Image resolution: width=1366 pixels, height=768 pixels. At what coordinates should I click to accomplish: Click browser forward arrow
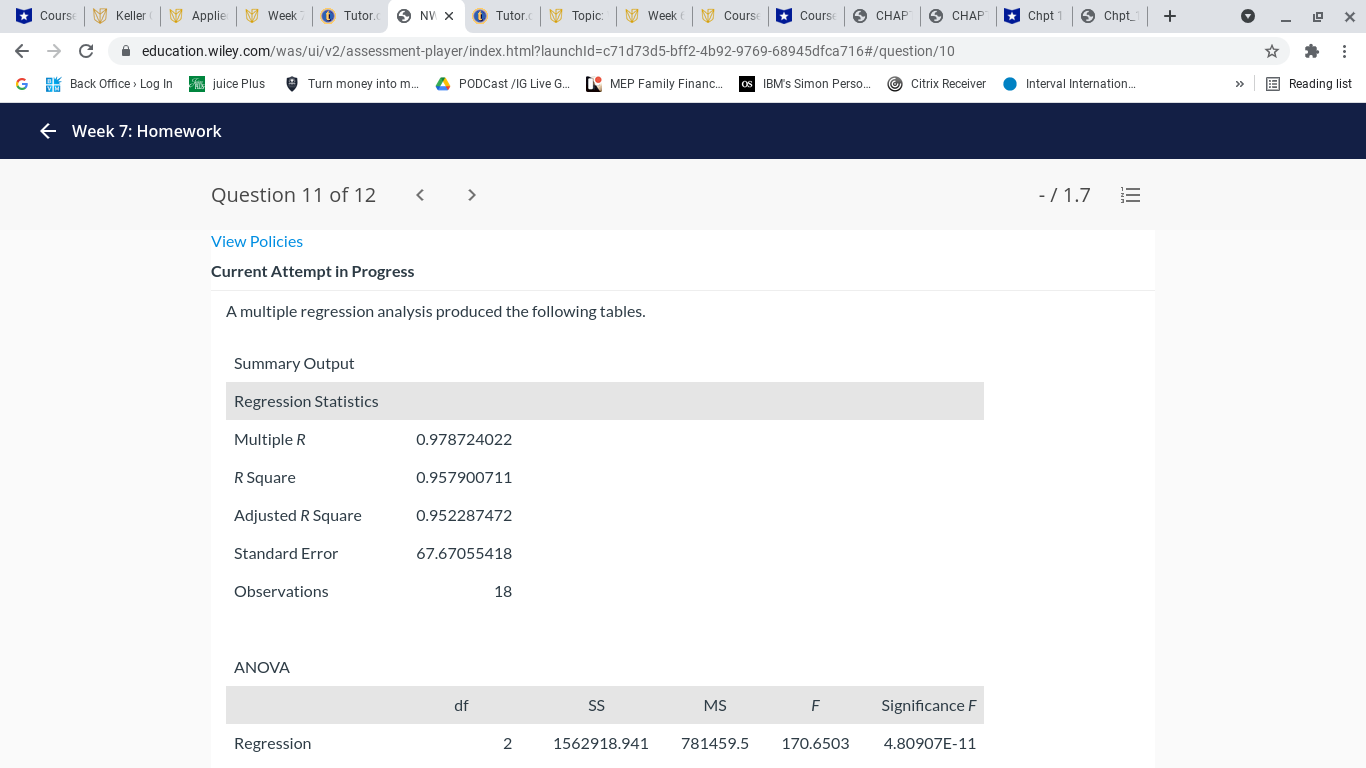(54, 51)
